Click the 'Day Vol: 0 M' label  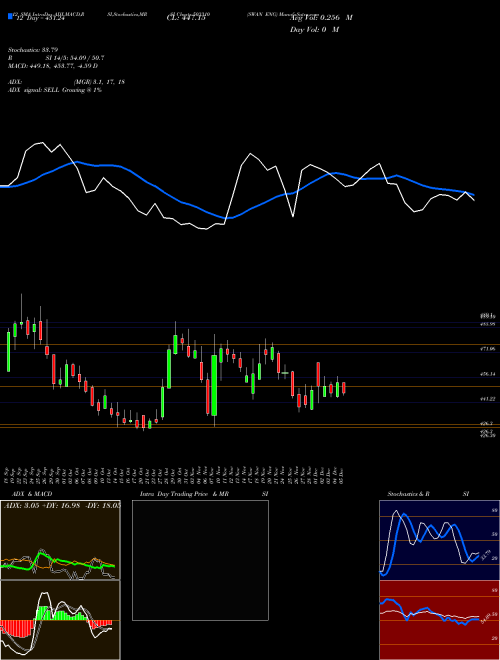[314, 30]
